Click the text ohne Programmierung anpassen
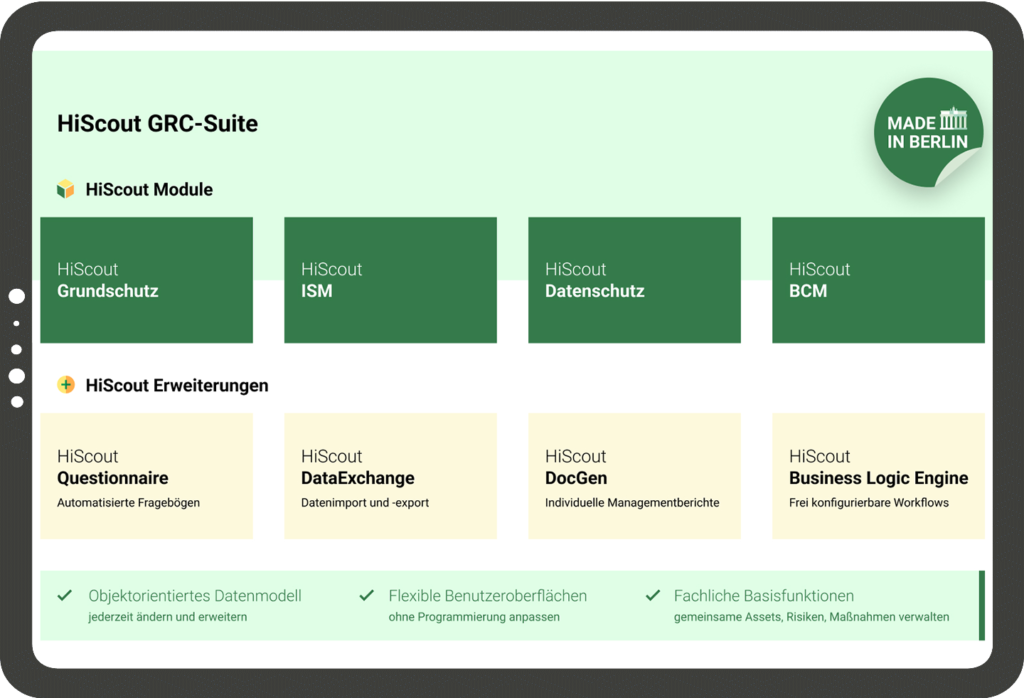The width and height of the screenshot is (1024, 698). [474, 617]
